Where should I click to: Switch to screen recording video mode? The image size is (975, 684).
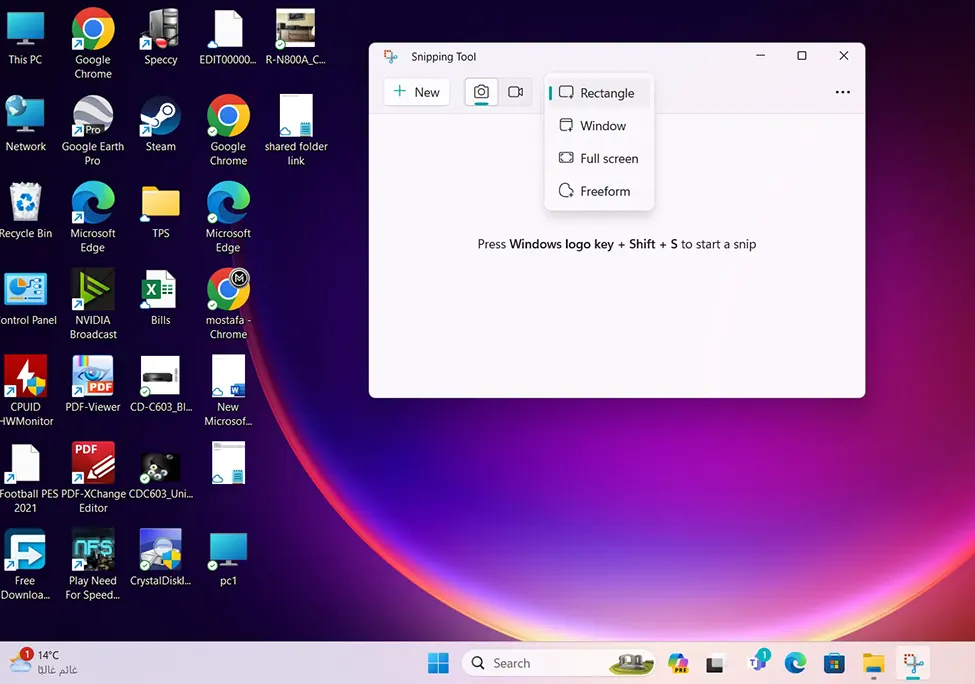coord(516,91)
